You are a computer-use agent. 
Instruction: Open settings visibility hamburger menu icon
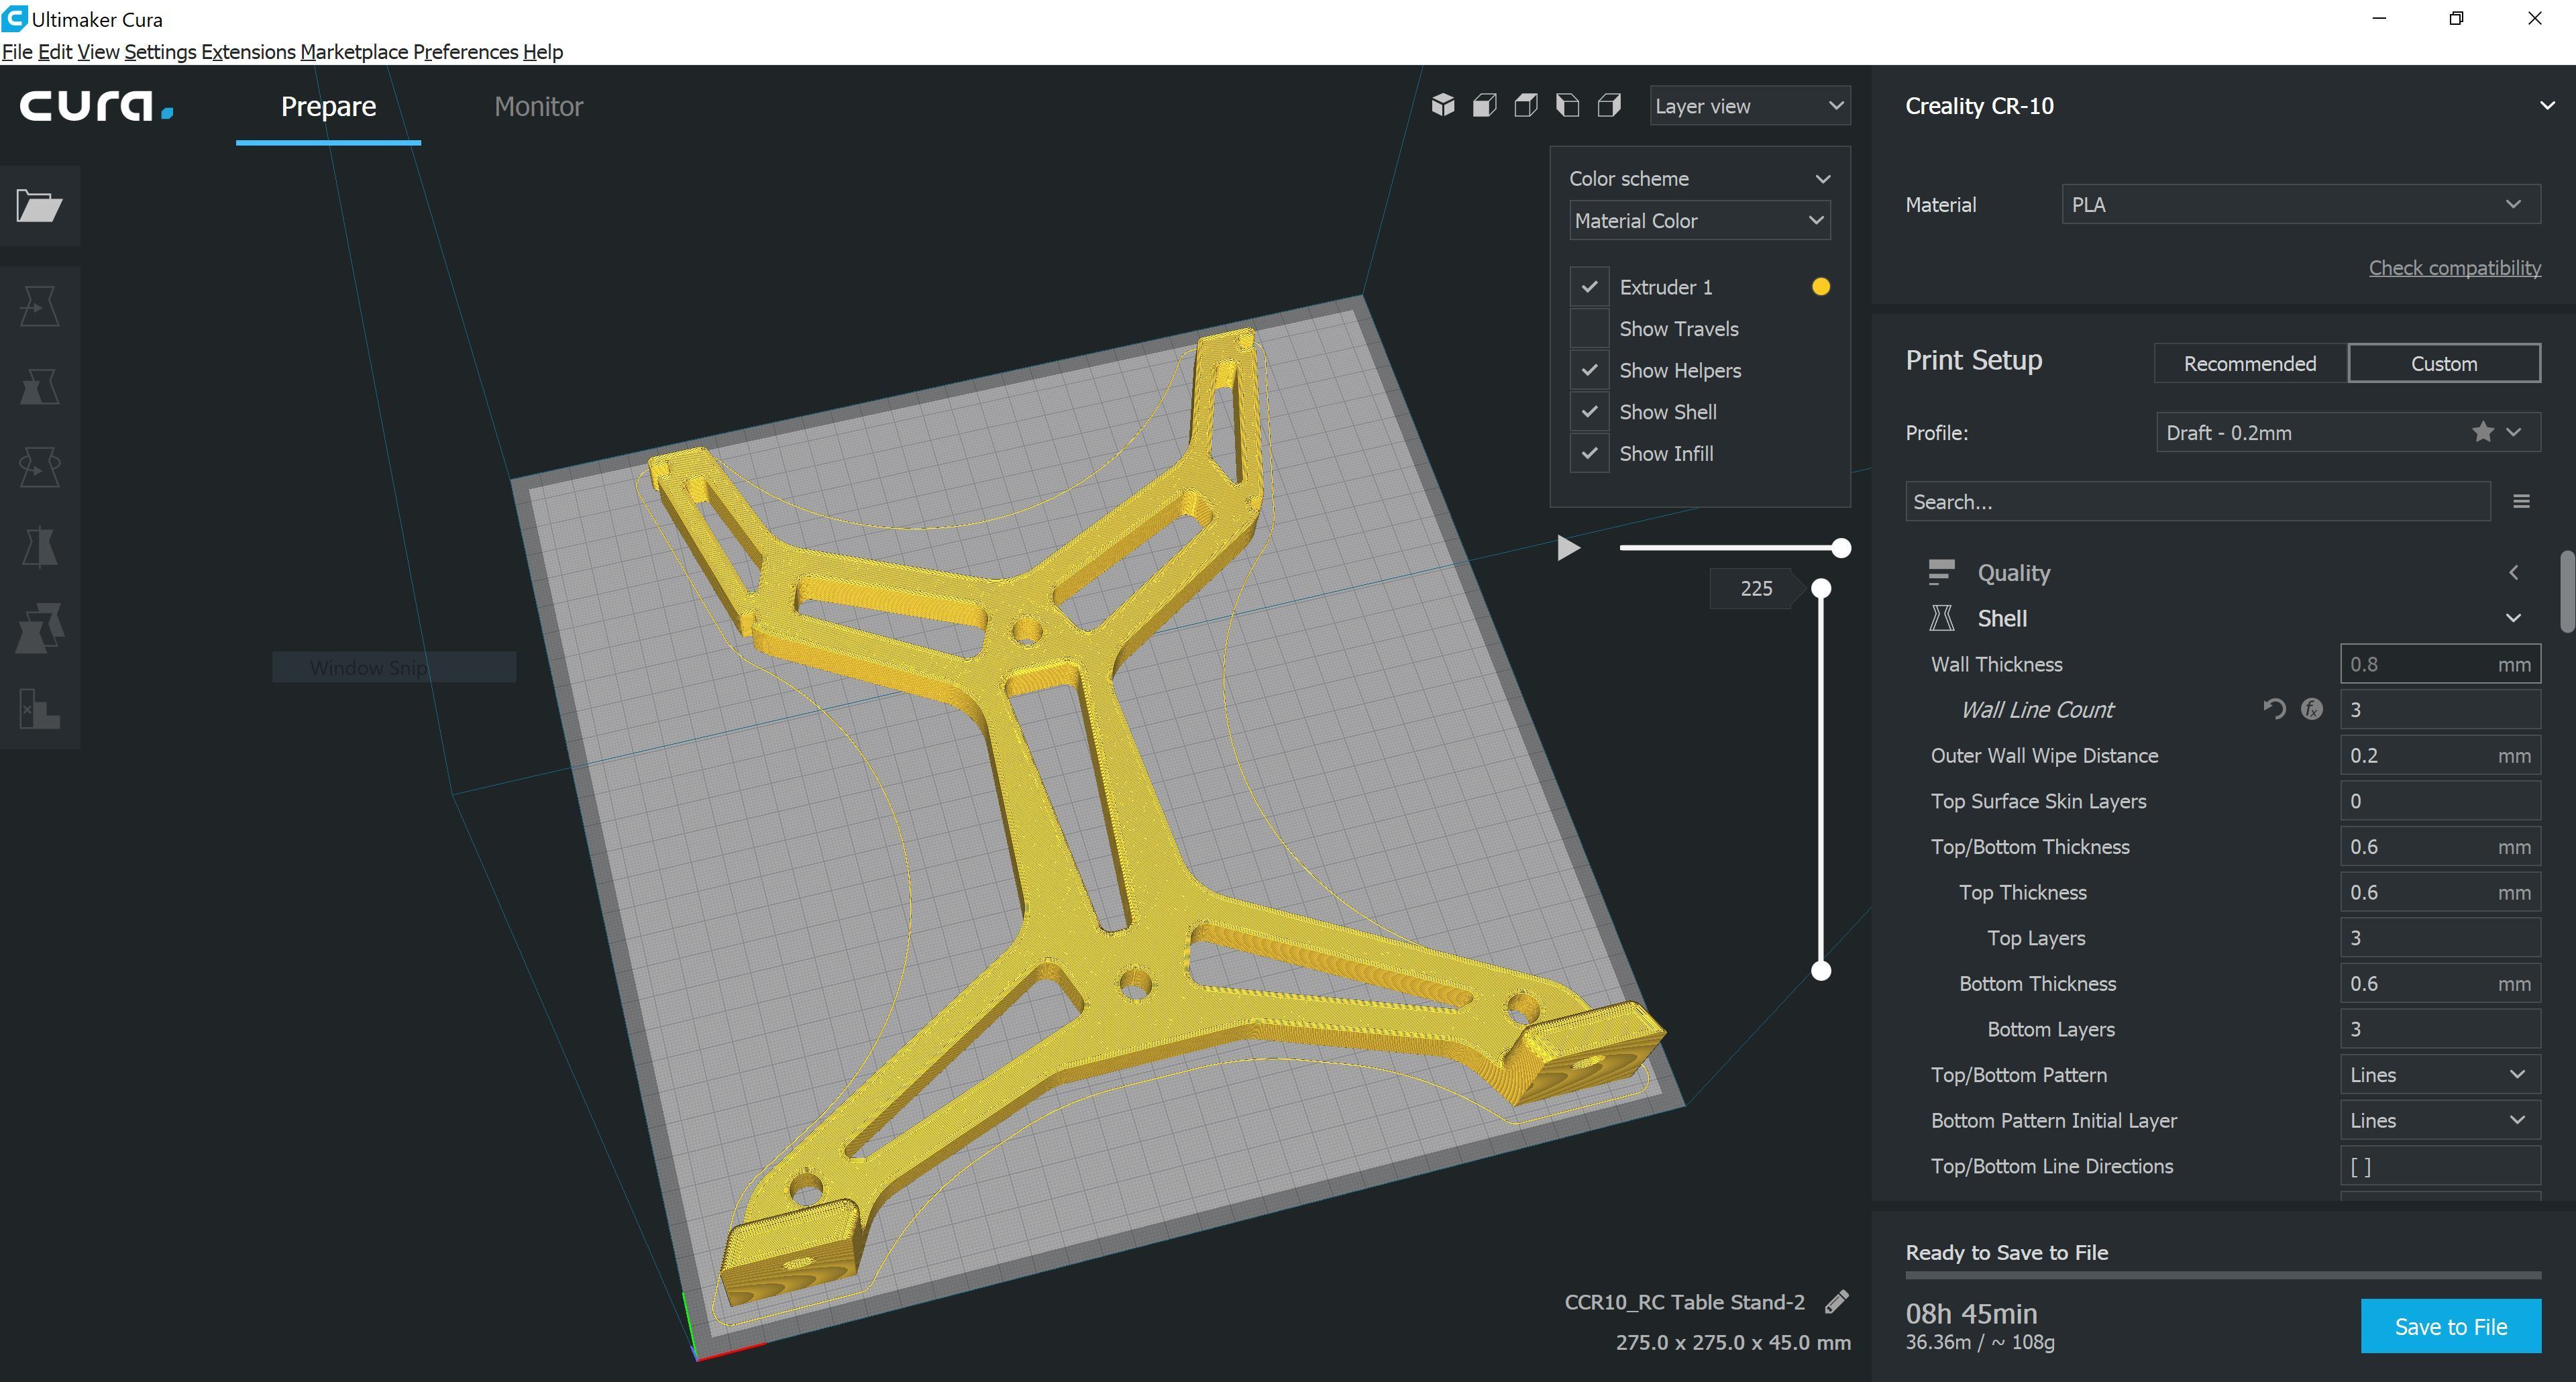pyautogui.click(x=2521, y=501)
